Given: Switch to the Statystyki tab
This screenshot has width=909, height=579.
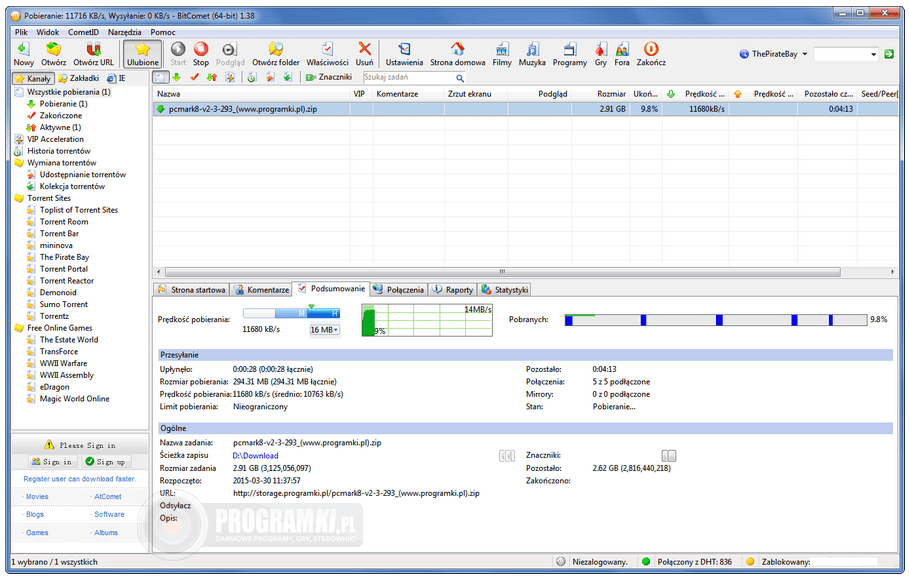Looking at the screenshot, I should (x=505, y=290).
